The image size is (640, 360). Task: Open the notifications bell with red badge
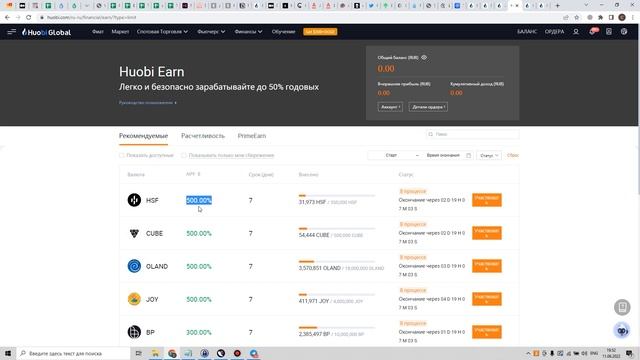tap(593, 31)
